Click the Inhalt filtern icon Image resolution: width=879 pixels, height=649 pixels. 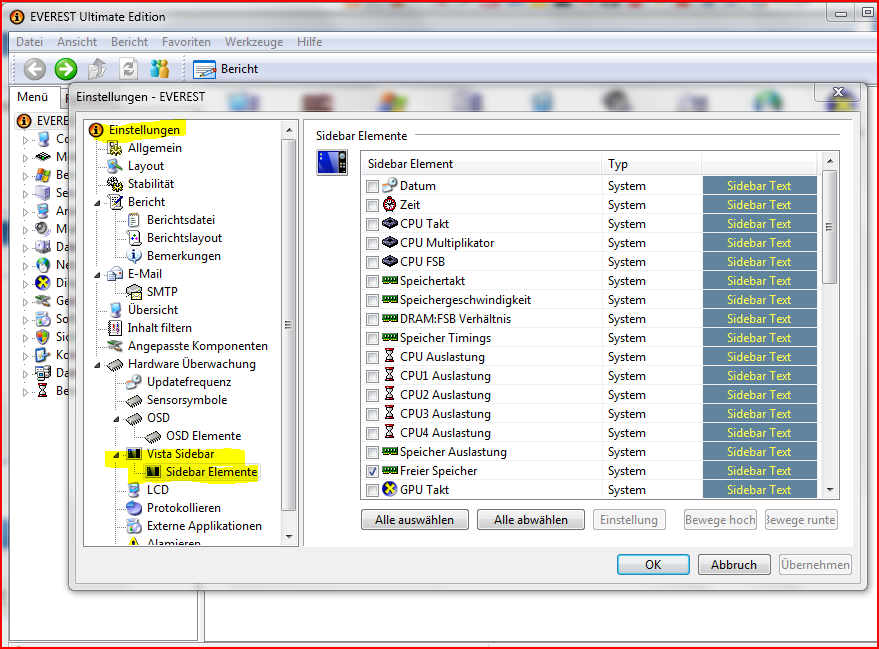[115, 328]
